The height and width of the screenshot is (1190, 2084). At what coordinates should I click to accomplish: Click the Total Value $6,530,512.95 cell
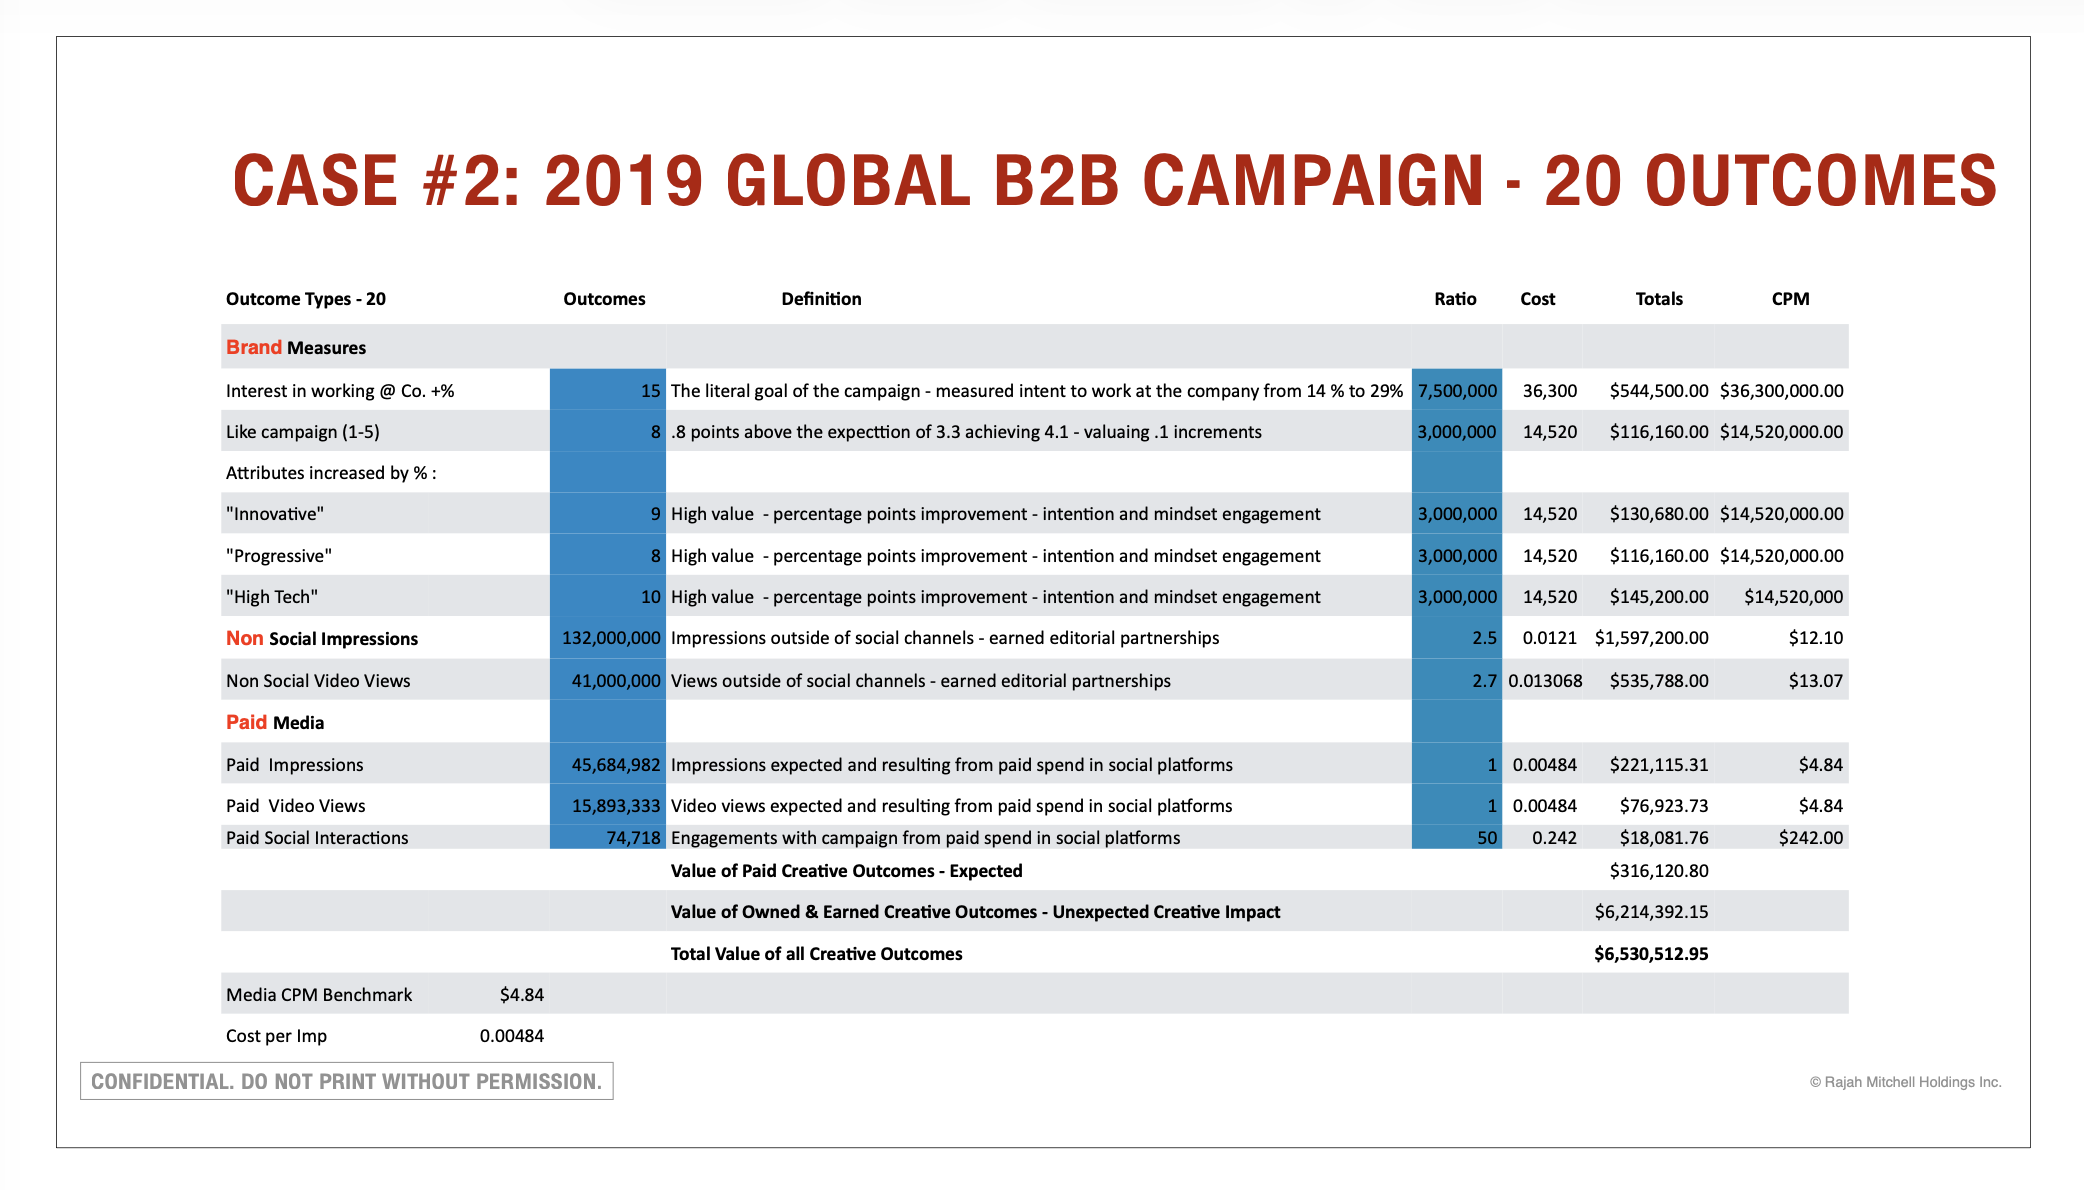pyautogui.click(x=1651, y=953)
